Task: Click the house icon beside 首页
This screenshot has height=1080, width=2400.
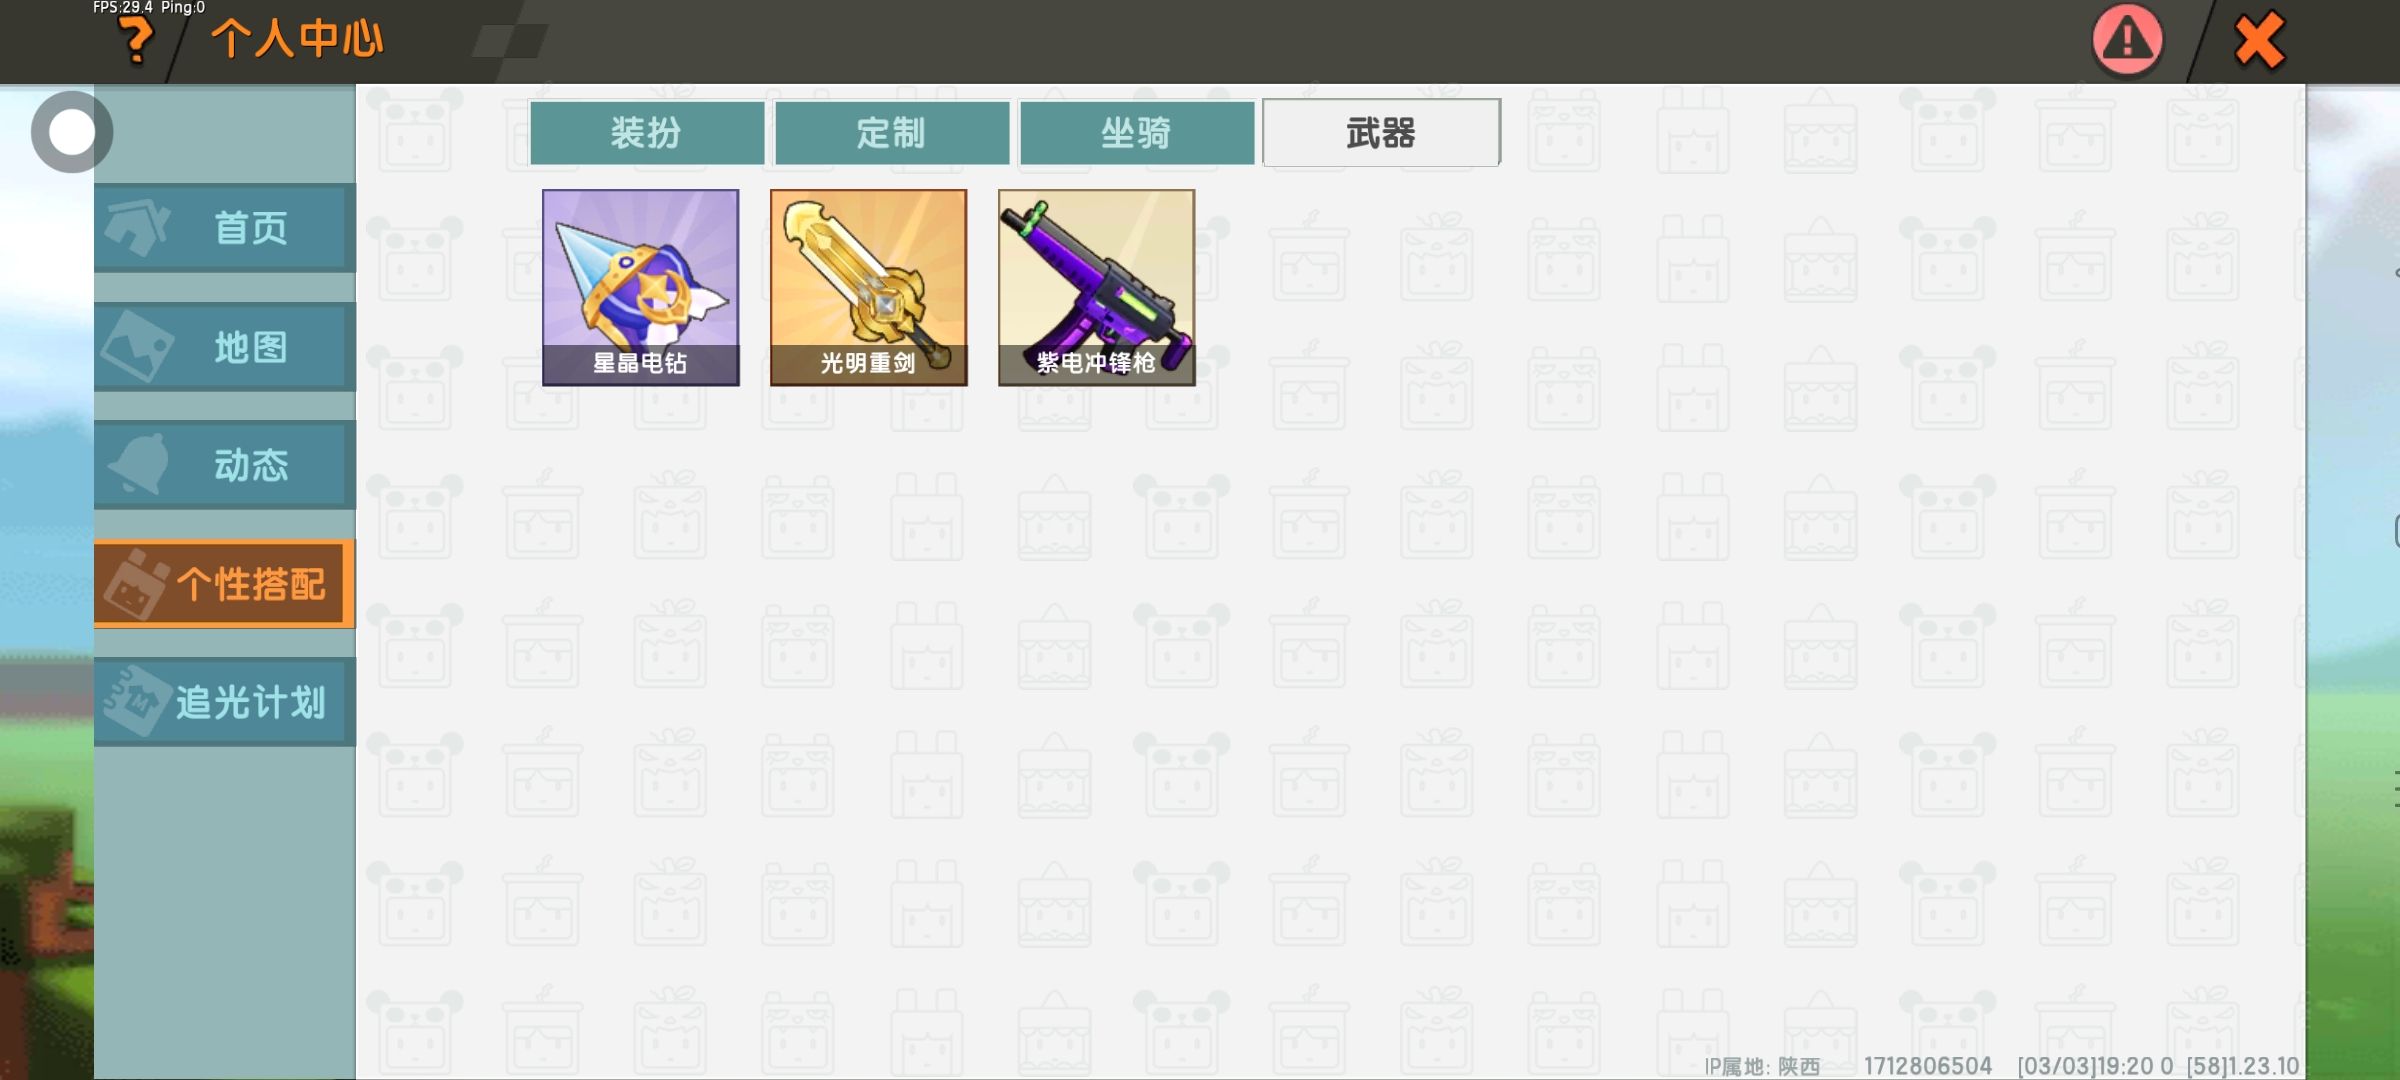Action: coord(138,227)
